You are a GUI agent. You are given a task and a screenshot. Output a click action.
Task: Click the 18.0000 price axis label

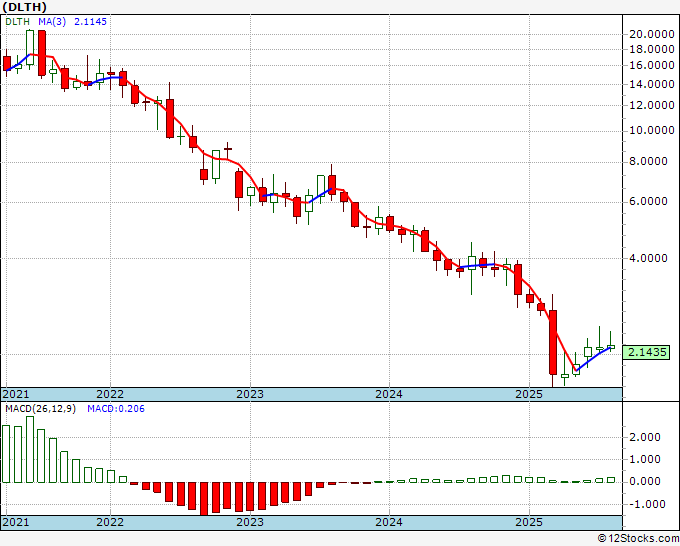[654, 49]
